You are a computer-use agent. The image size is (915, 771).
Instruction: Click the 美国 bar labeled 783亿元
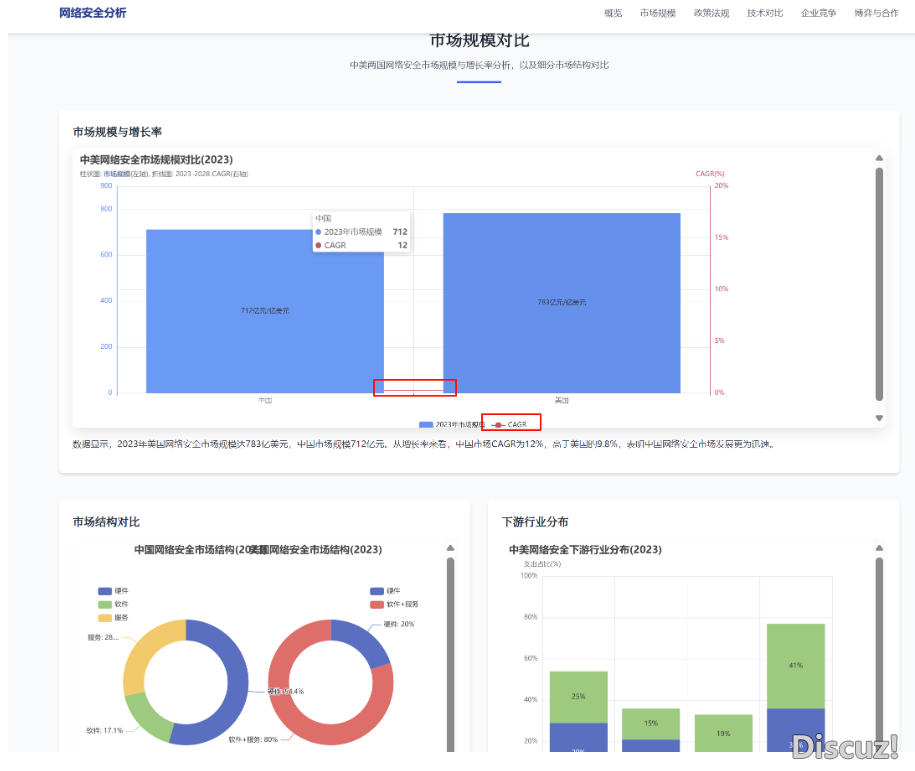click(561, 302)
